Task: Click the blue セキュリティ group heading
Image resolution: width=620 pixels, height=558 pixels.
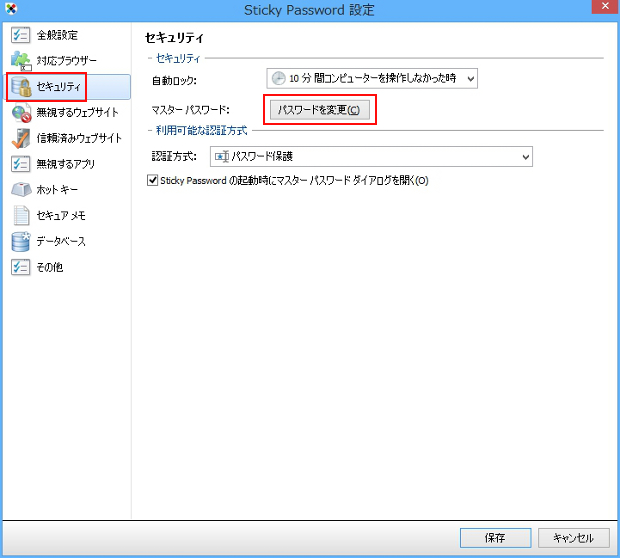Action: (178, 59)
